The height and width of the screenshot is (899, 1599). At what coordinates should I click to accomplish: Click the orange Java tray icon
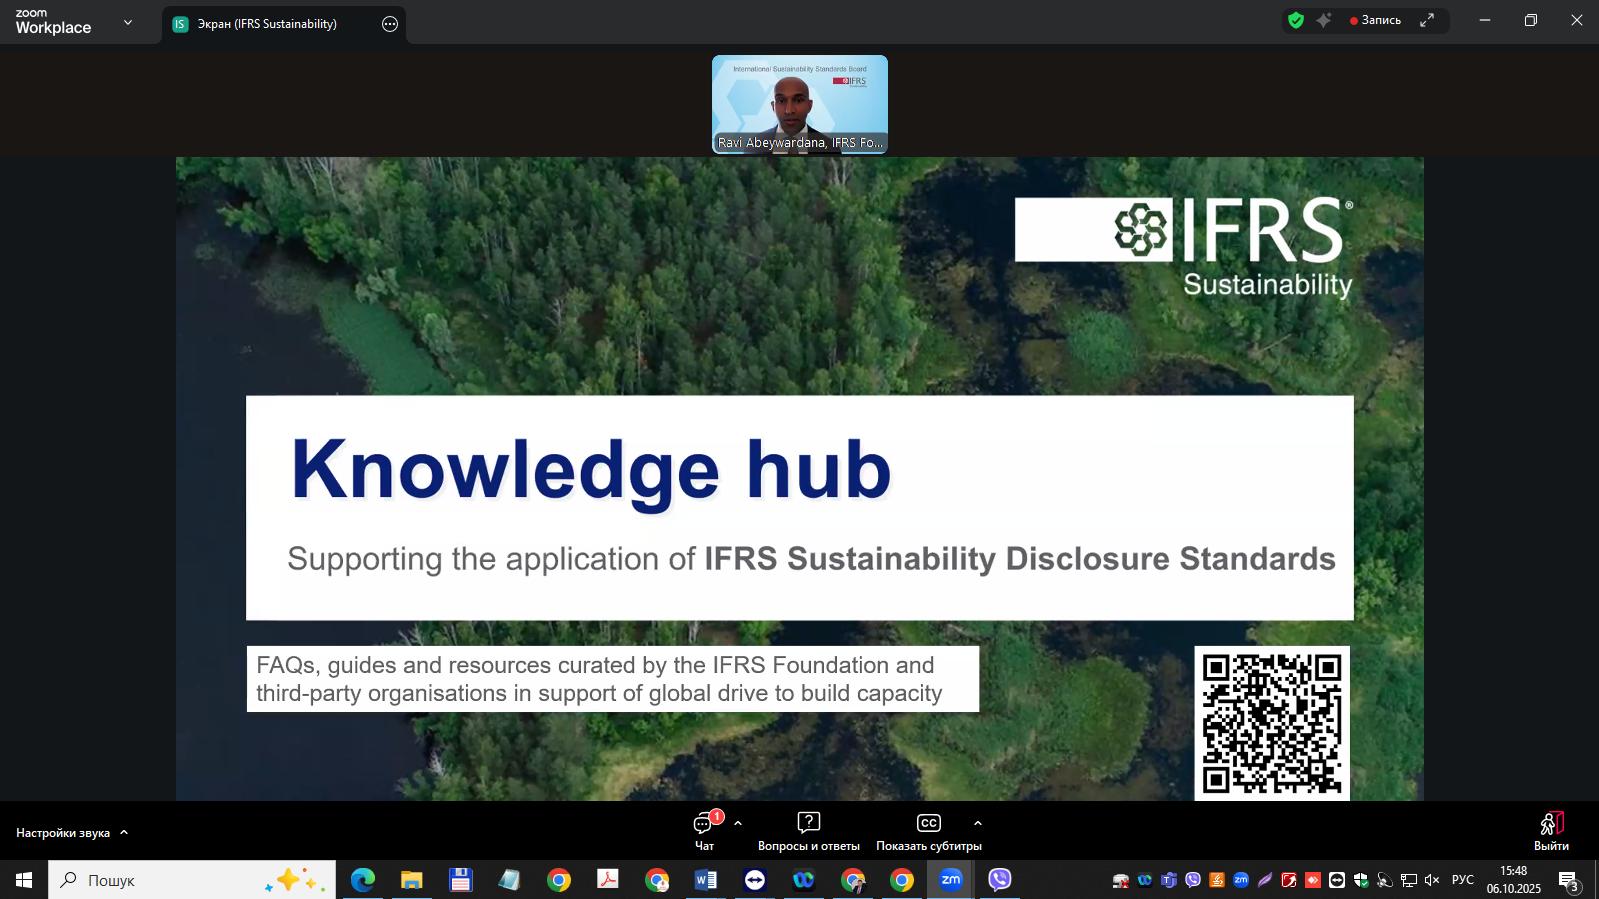click(x=1217, y=881)
